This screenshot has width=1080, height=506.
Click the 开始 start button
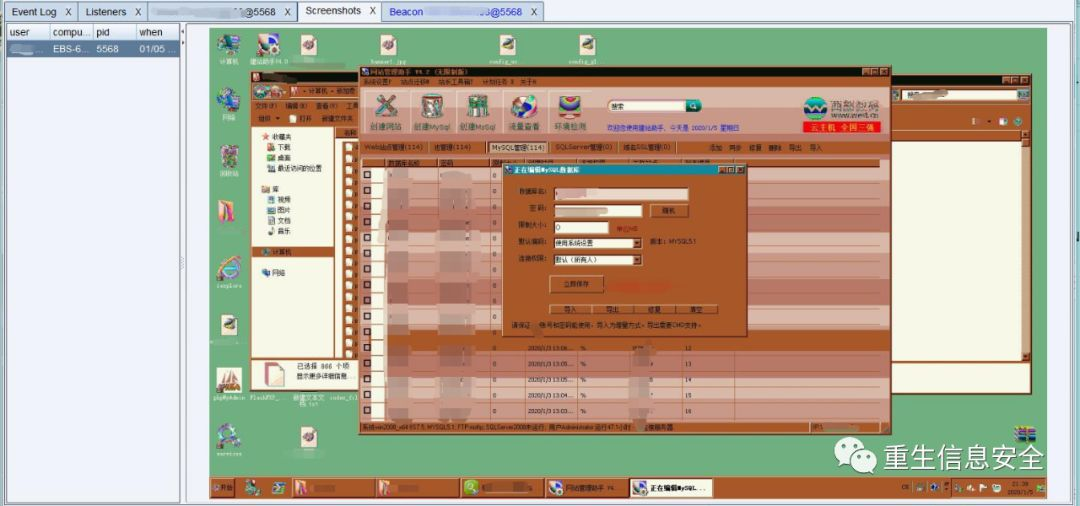coord(223,488)
